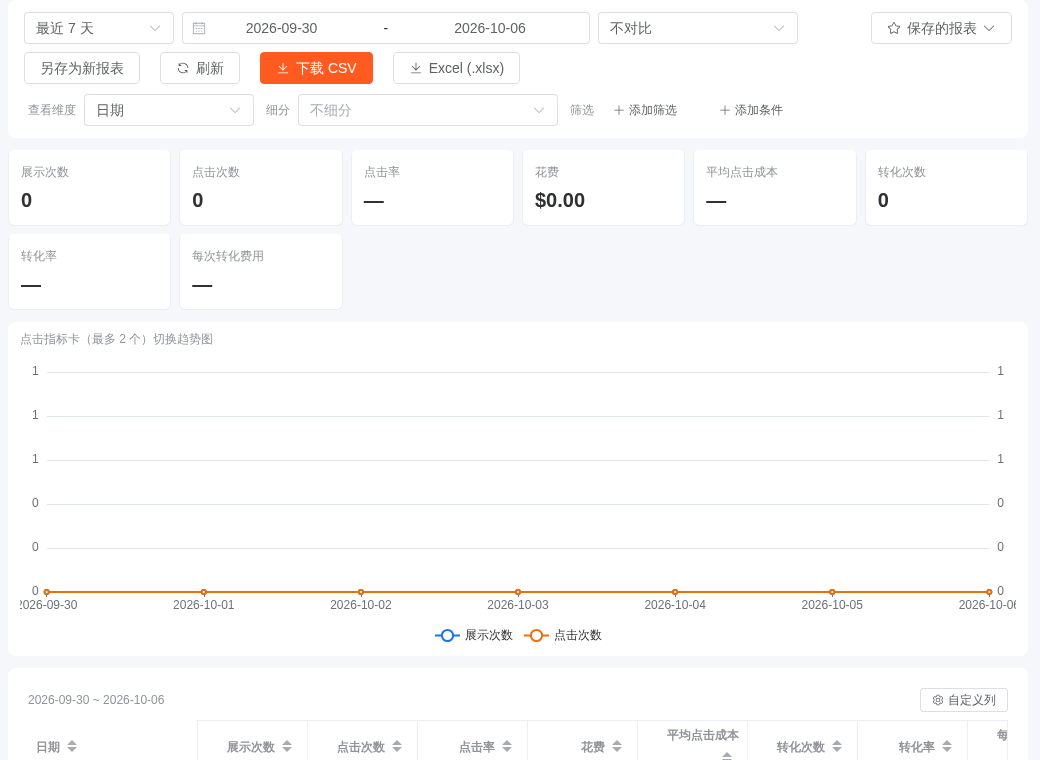
Task: Sort table by 转化率 column header
Action: (947, 747)
